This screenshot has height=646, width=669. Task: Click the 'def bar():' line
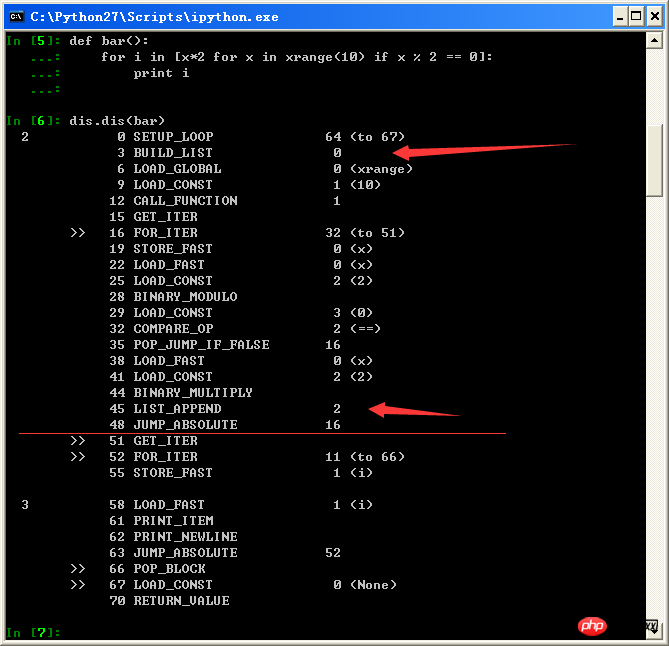(x=109, y=41)
